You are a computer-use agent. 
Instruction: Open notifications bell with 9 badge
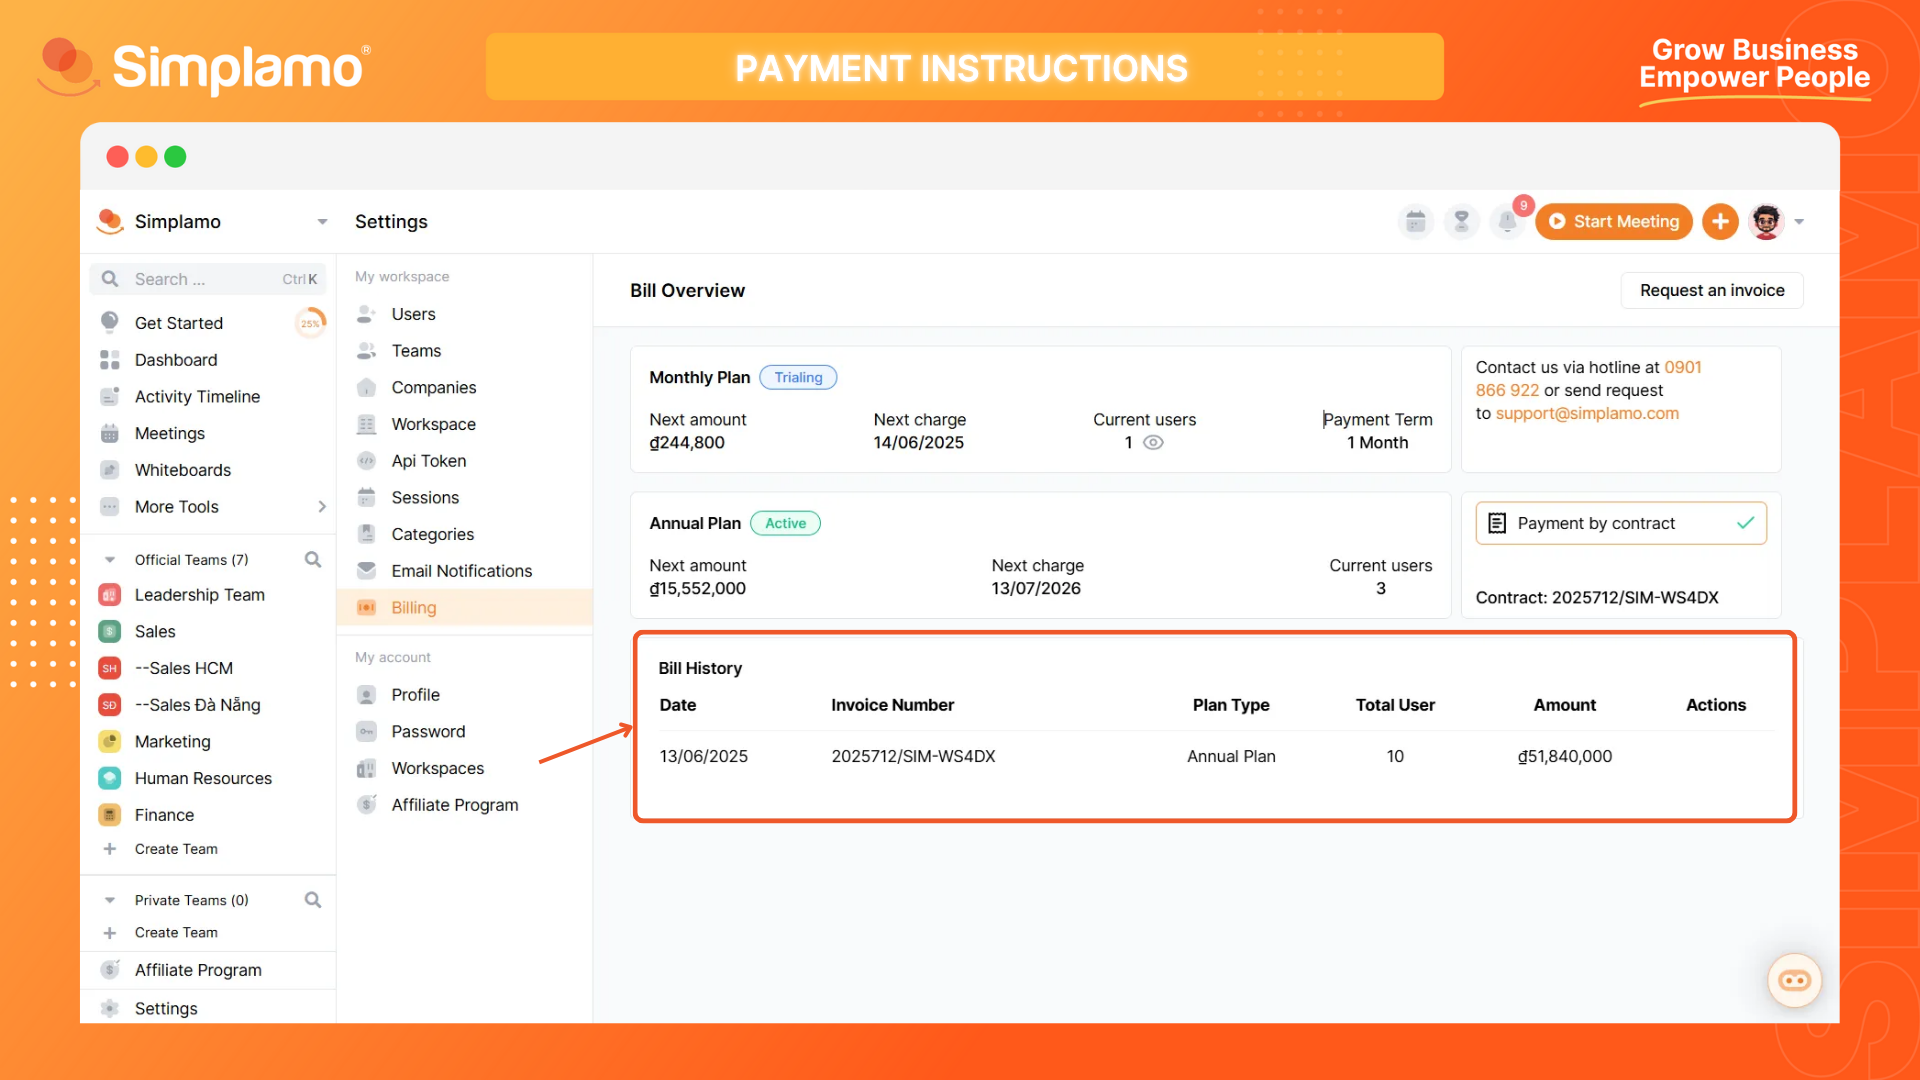click(1508, 221)
